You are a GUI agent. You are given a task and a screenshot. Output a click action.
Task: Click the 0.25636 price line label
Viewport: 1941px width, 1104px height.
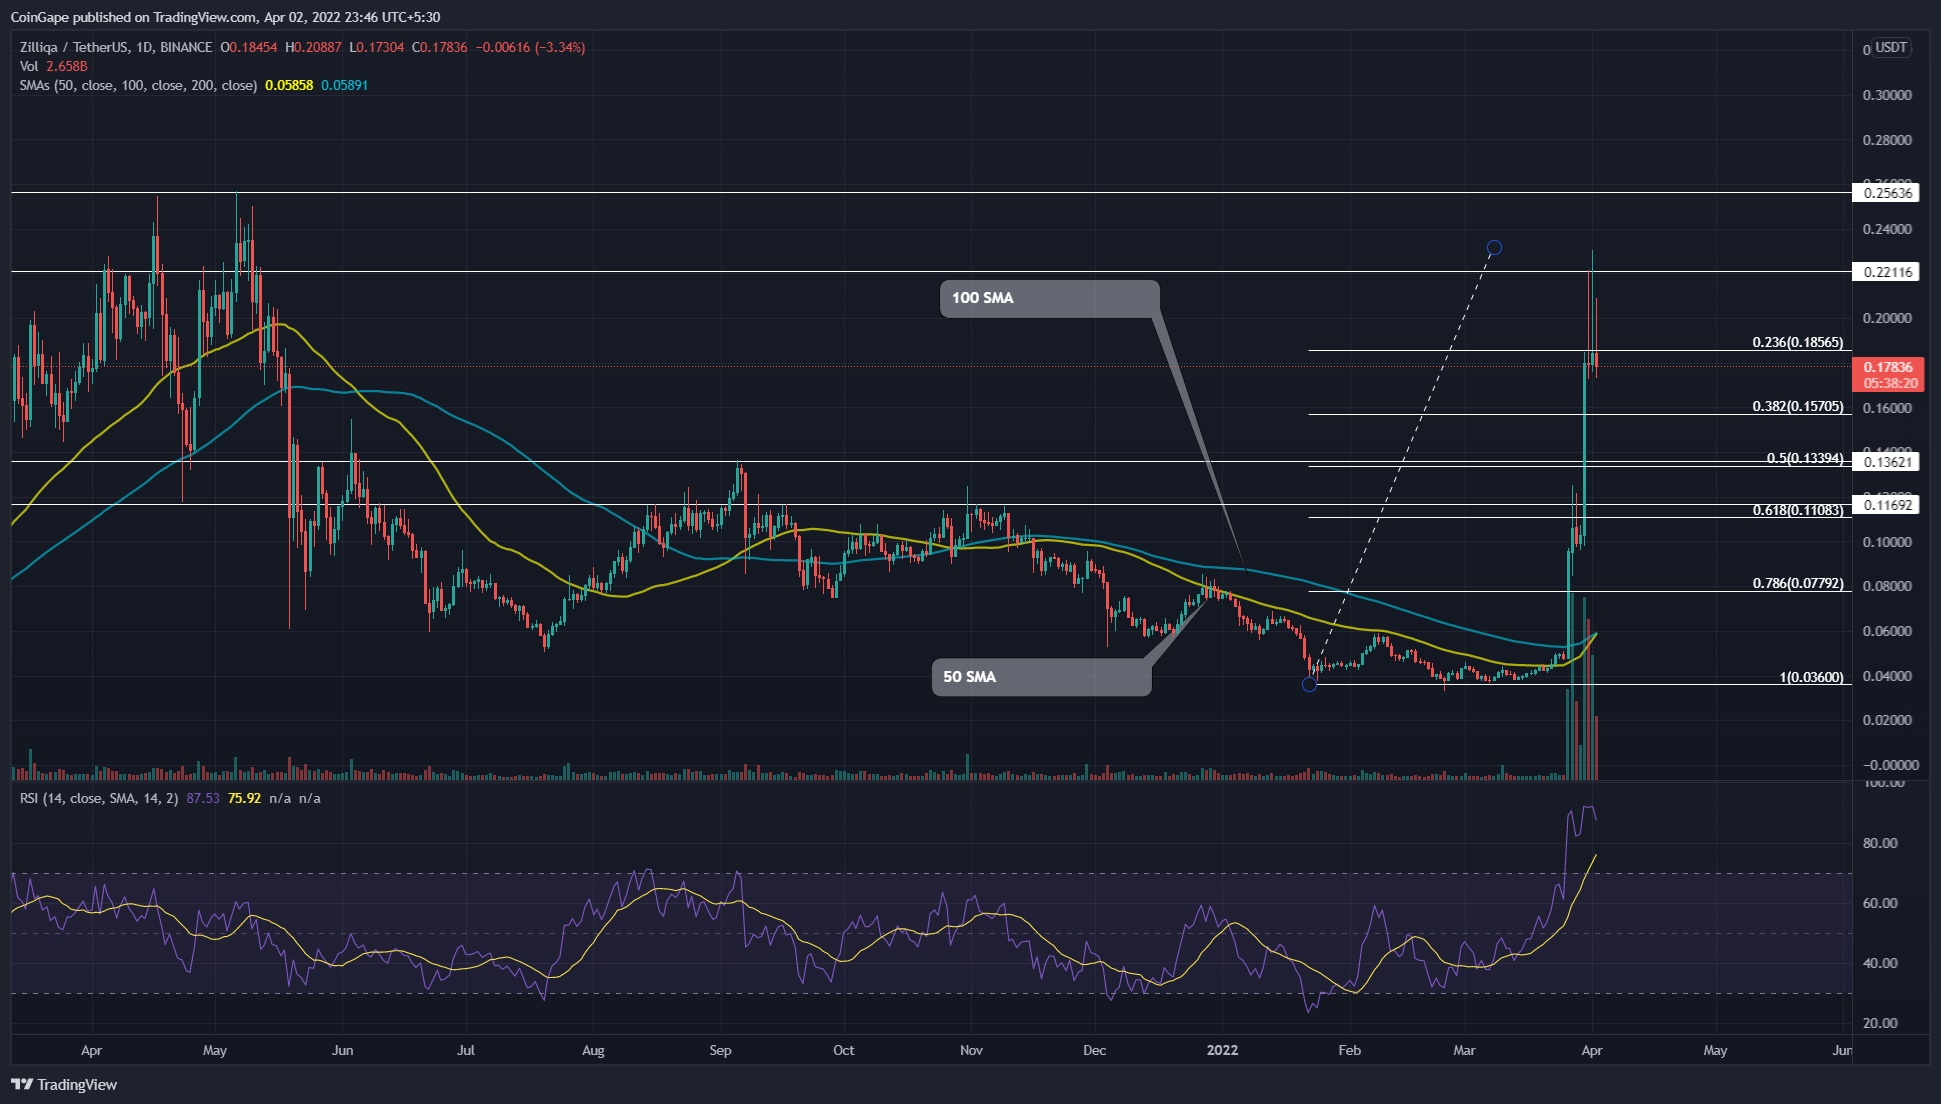coord(1886,193)
